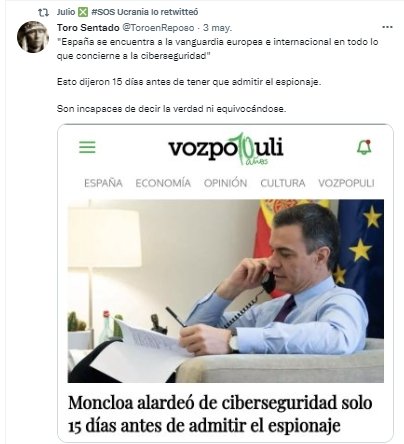Image resolution: width=404 pixels, height=444 pixels.
Task: Open the 3 may. tweet timestamp
Action: pos(217,28)
